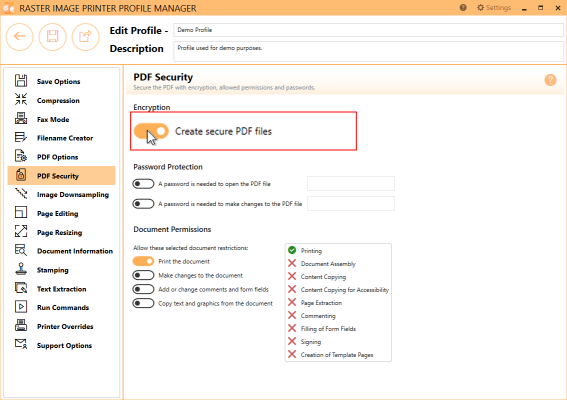
Task: Click Content Copying for Accessibility entry
Action: click(x=345, y=290)
